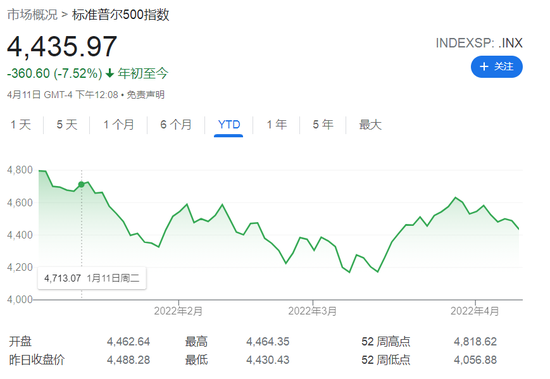Click the -360.60 (-7.52%) change value
Image resolution: width=550 pixels, height=379 pixels.
tap(55, 73)
